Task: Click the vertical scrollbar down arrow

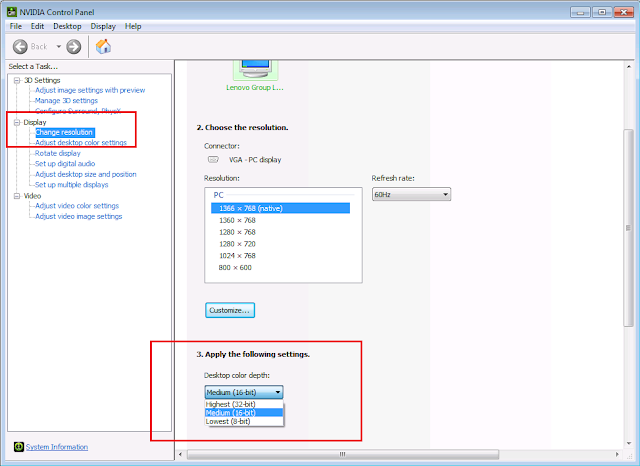Action: [629, 443]
